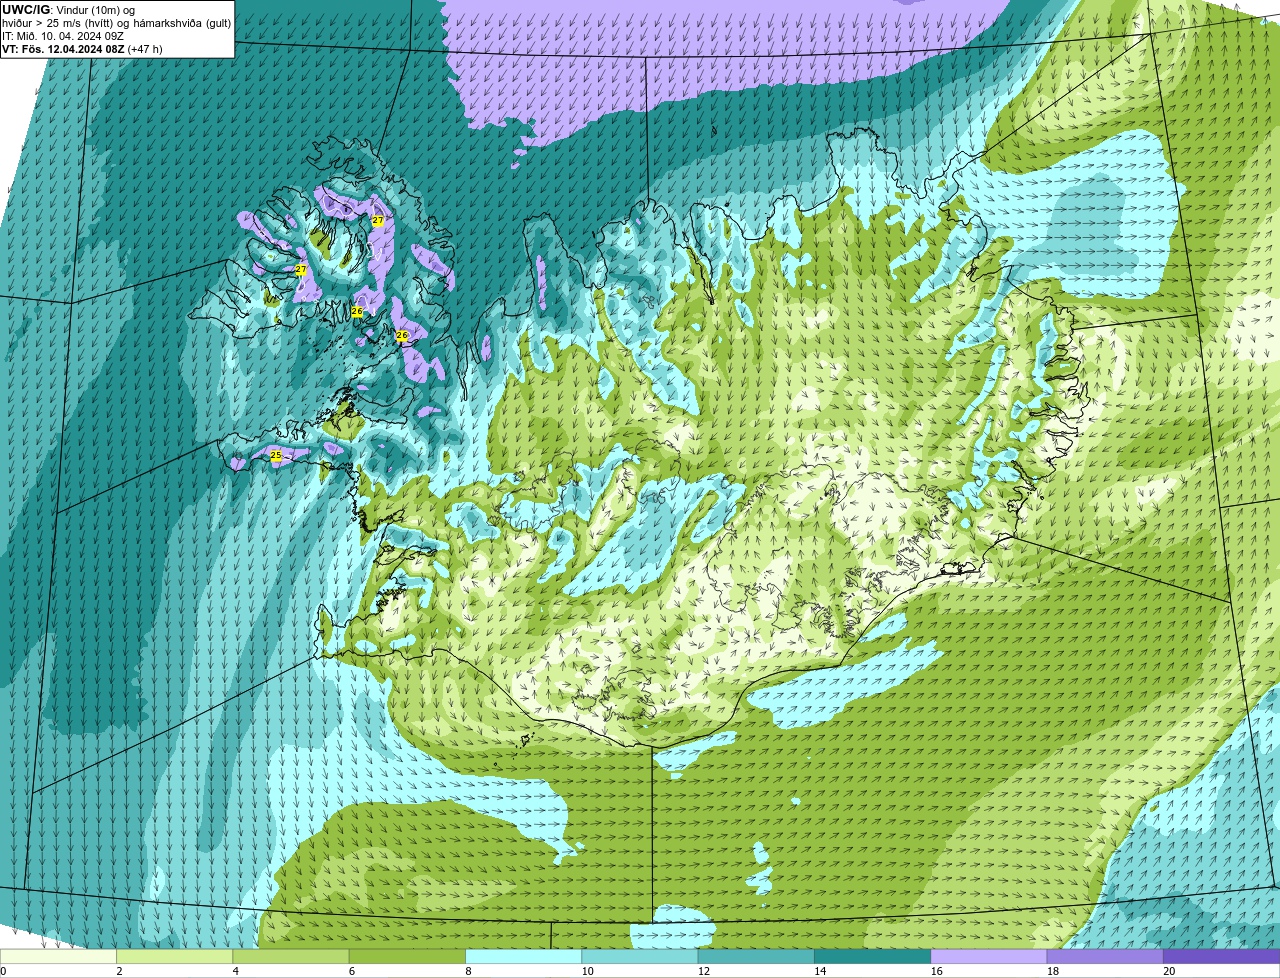The width and height of the screenshot is (1280, 978).
Task: Pick the olive green 6–8 legend swatch
Action: point(408,956)
